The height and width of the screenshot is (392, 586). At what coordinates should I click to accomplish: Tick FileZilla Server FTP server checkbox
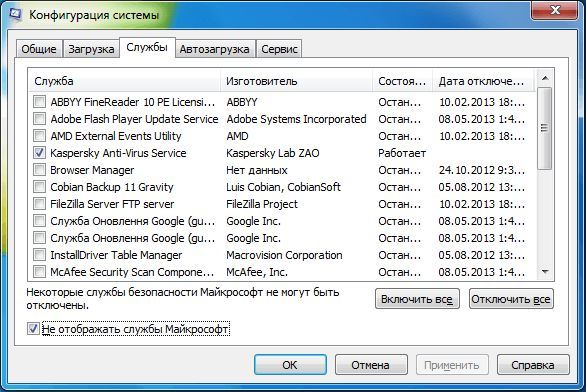pos(39,204)
